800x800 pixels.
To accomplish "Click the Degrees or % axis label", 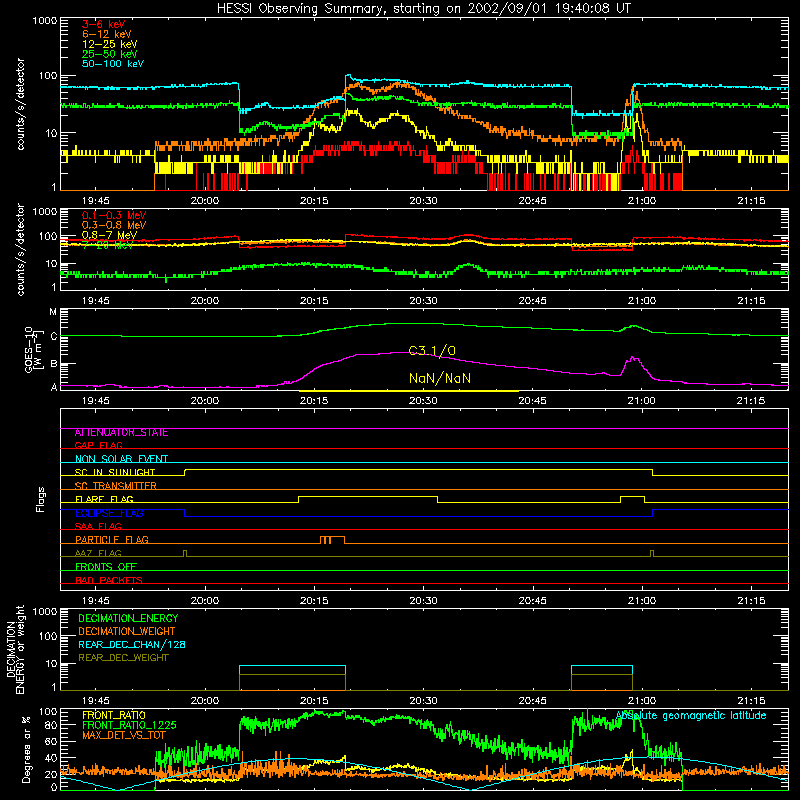I will pyautogui.click(x=26, y=749).
